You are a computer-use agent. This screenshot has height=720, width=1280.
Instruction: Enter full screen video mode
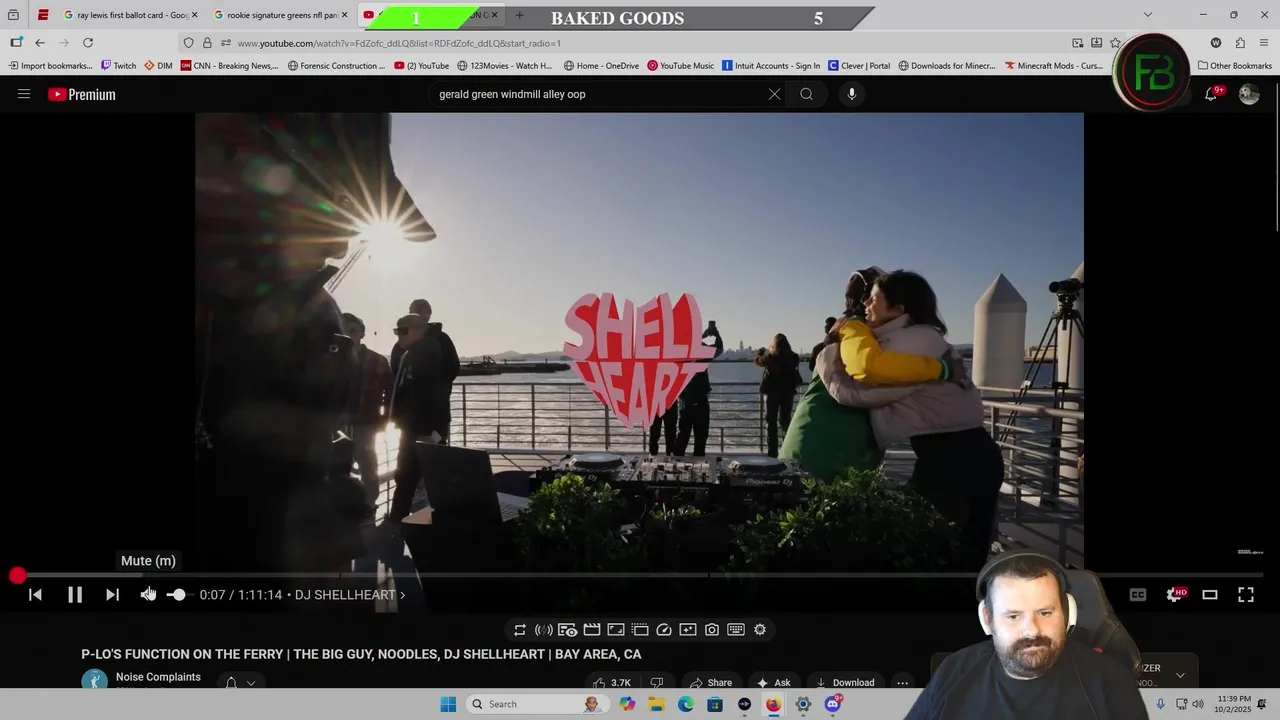pos(1246,595)
